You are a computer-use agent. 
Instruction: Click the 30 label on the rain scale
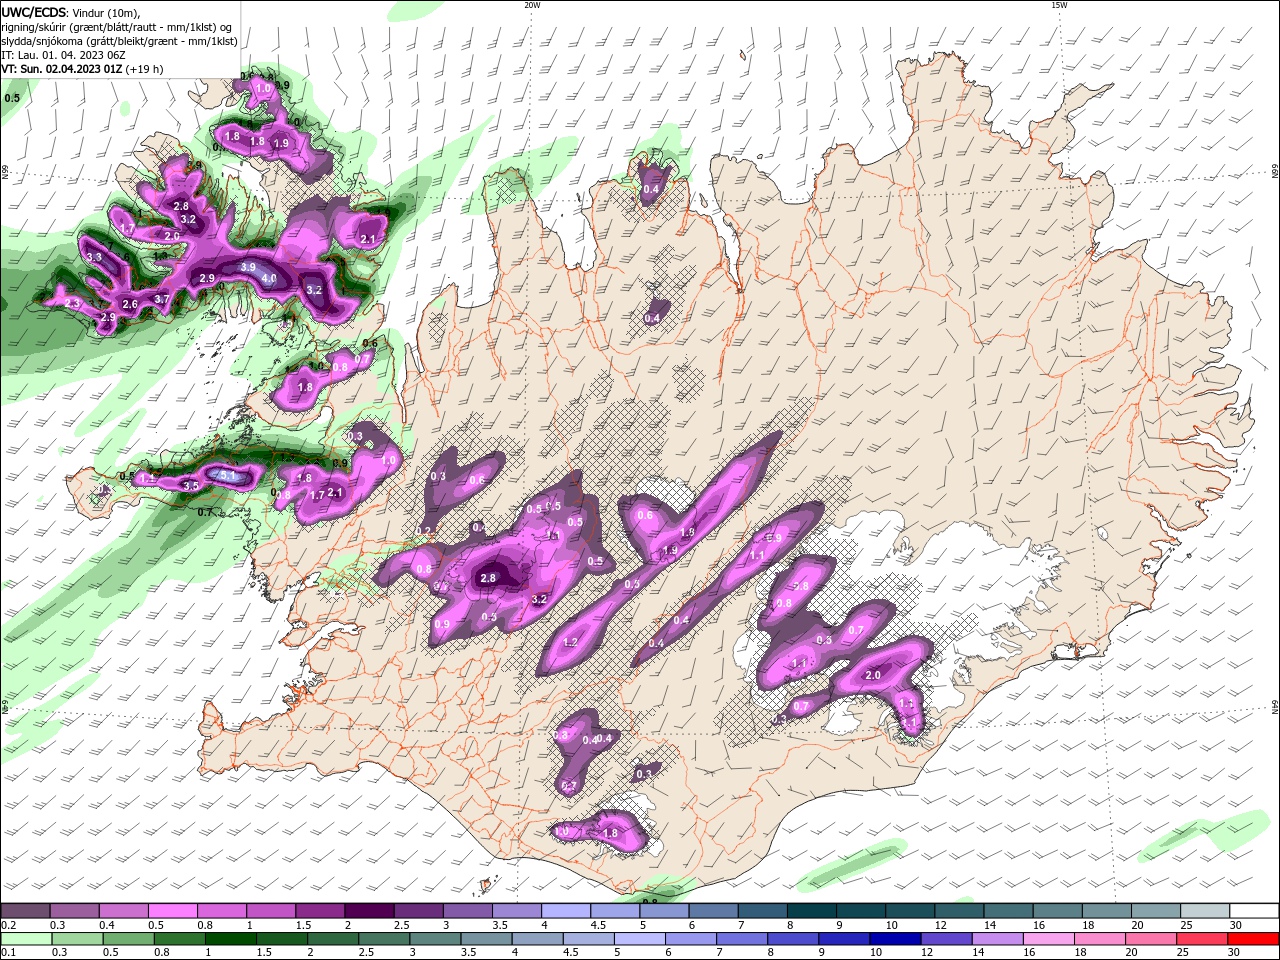pyautogui.click(x=1236, y=952)
